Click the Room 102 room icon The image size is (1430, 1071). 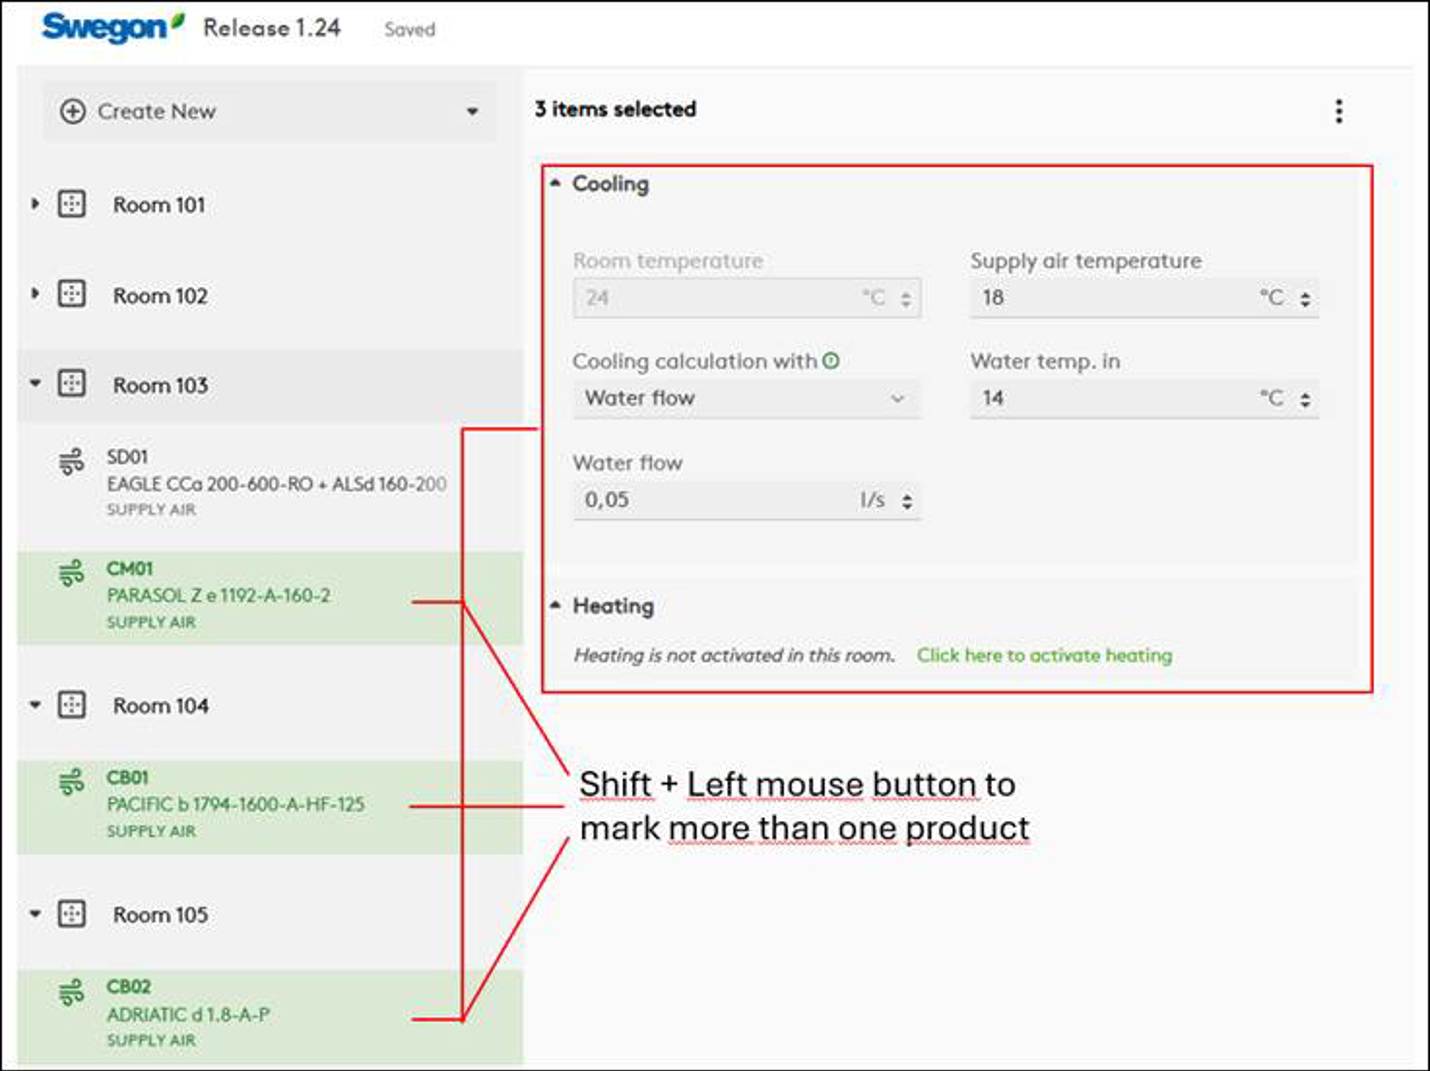(x=72, y=294)
